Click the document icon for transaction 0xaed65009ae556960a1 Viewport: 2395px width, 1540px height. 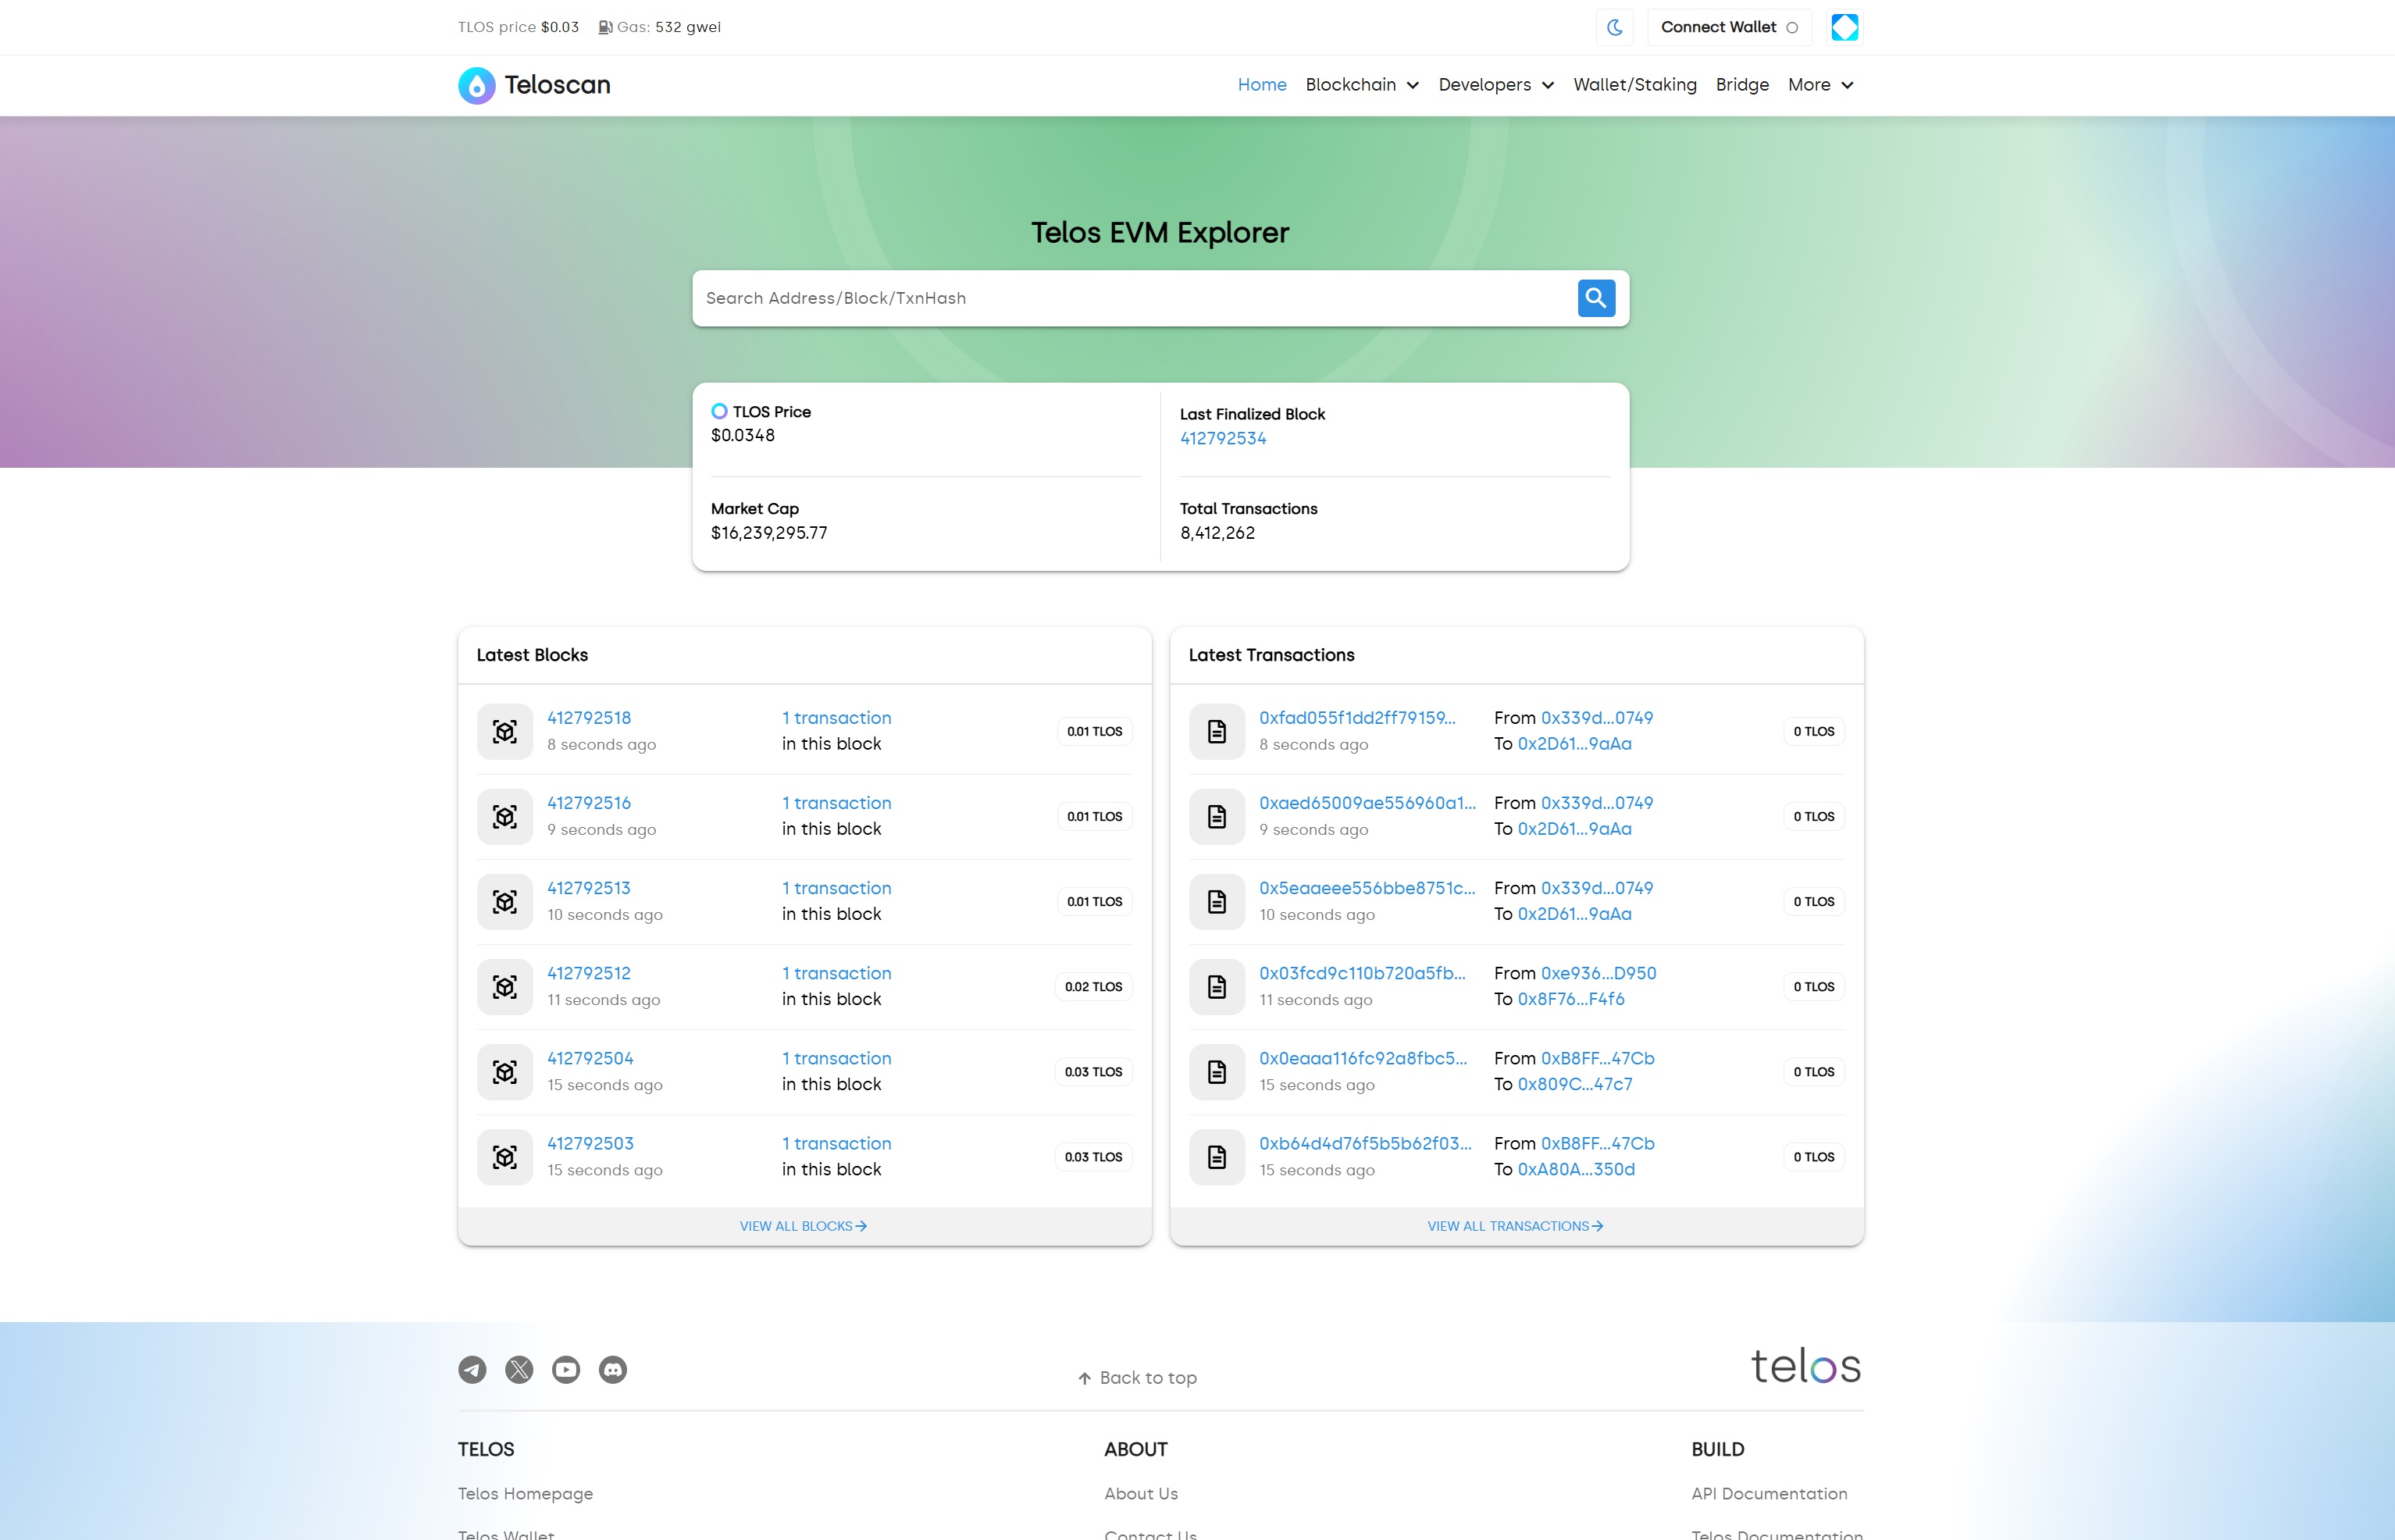[1217, 817]
